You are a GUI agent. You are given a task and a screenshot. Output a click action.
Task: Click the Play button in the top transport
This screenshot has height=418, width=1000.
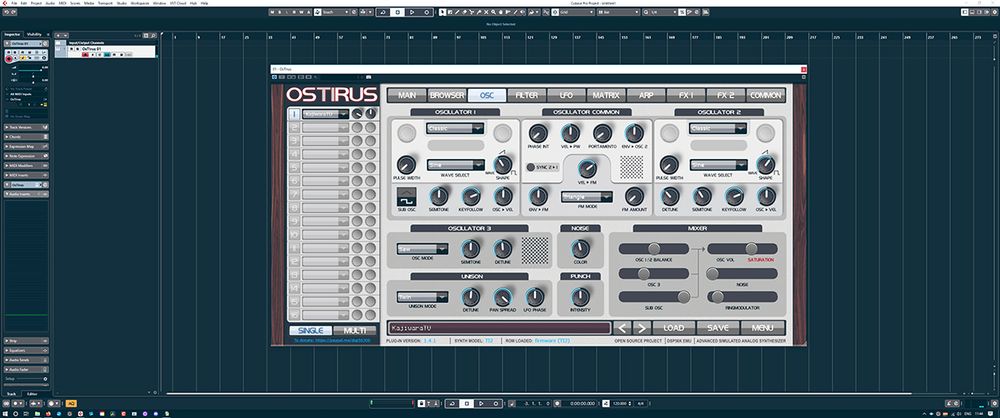coord(412,12)
